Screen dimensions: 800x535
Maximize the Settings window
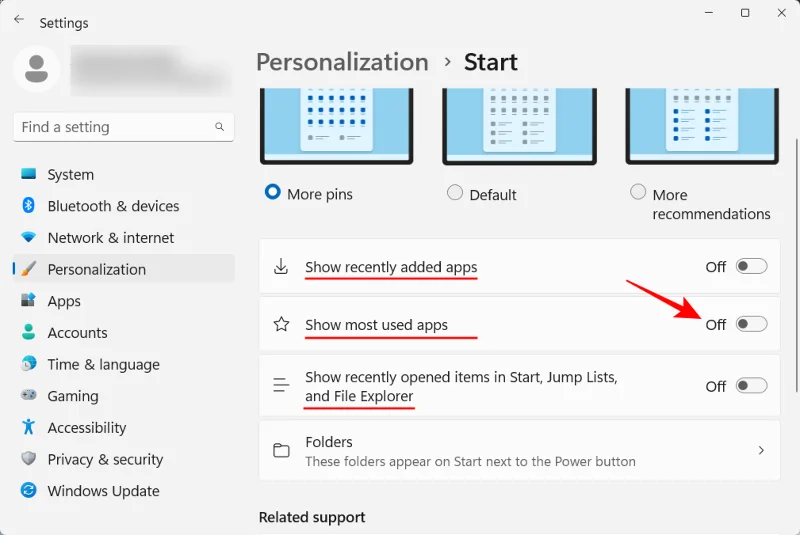[745, 13]
